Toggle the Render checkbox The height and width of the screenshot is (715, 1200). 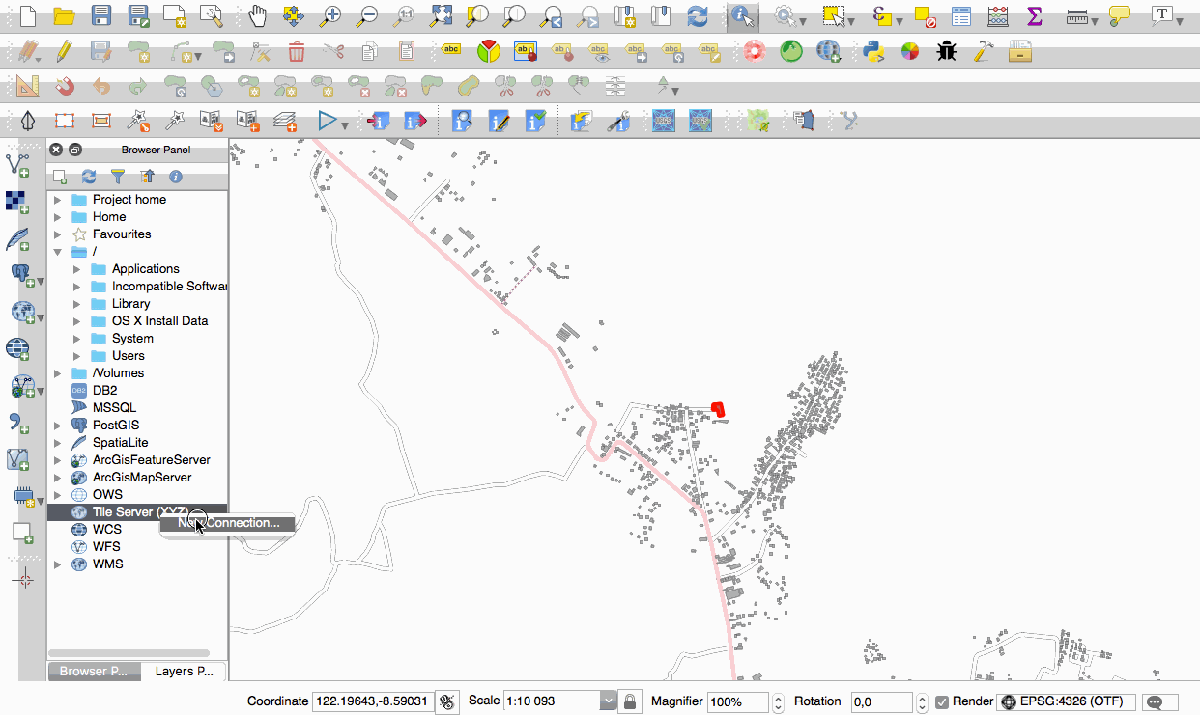(941, 702)
